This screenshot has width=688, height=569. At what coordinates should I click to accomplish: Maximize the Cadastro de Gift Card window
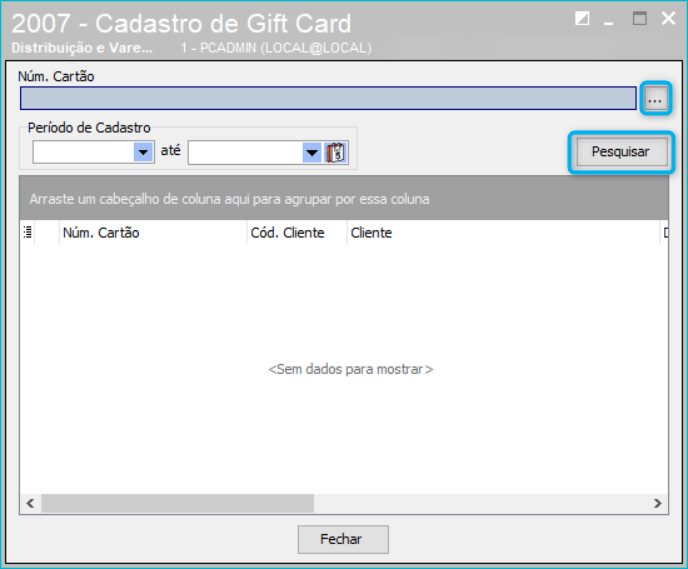(x=639, y=19)
